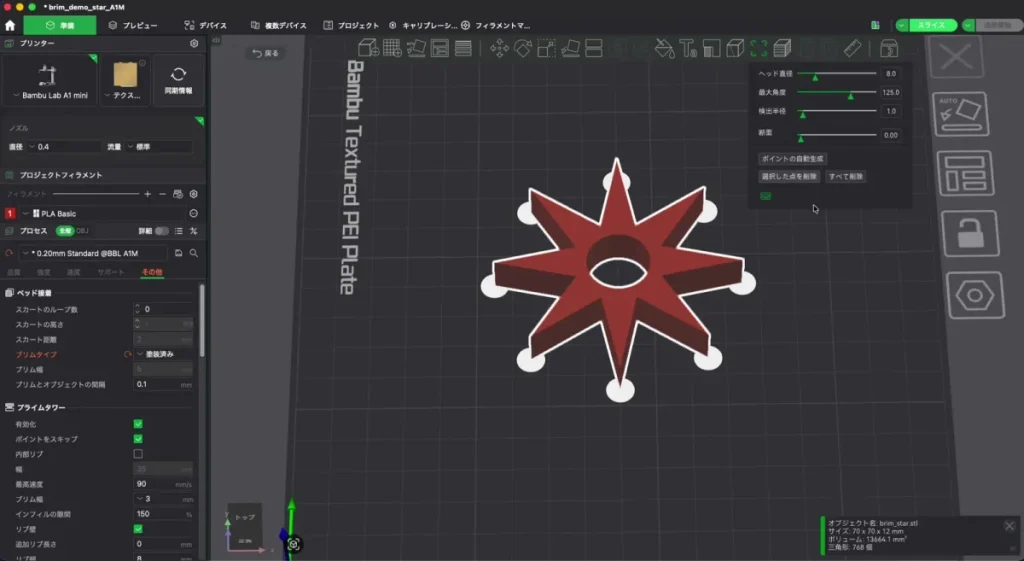Open the サポート settings tab
Screen dimensions: 1024x561
[110, 272]
